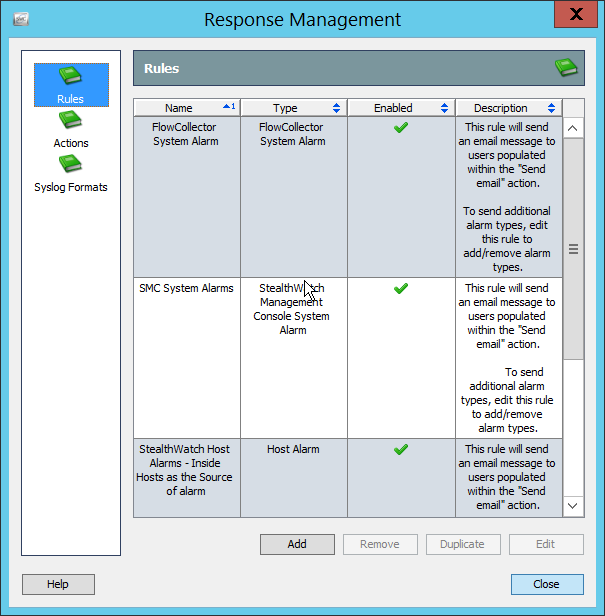The image size is (605, 616).
Task: Open the Actions section icon
Action: point(70,121)
